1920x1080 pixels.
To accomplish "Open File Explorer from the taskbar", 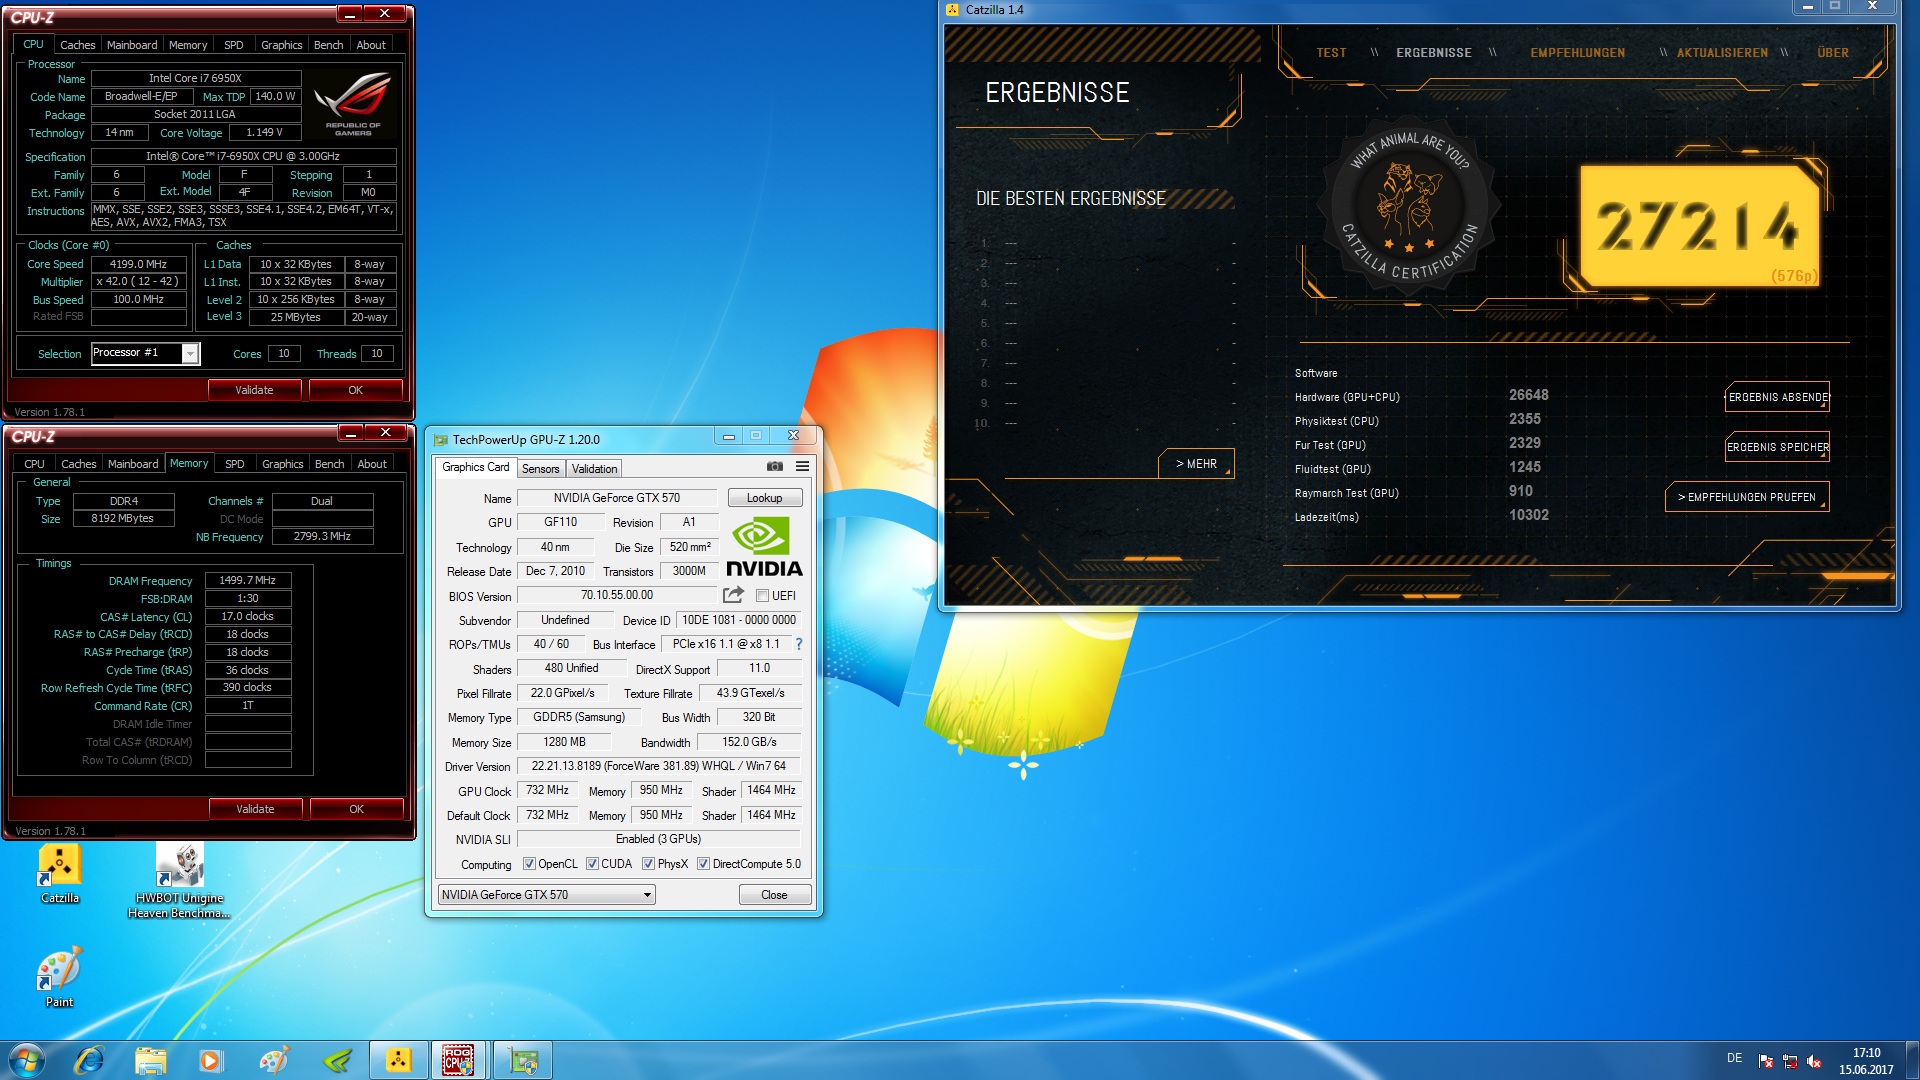I will pos(150,1060).
